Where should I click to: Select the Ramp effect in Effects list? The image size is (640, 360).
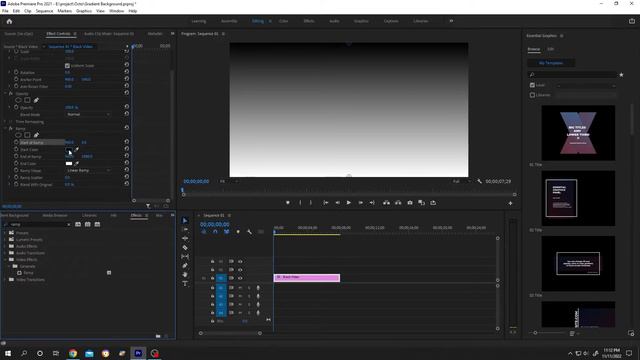(29, 273)
